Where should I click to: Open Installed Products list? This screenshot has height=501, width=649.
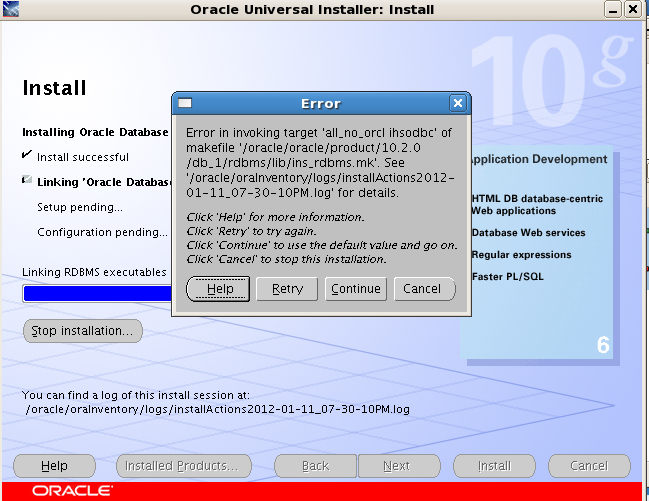click(184, 466)
